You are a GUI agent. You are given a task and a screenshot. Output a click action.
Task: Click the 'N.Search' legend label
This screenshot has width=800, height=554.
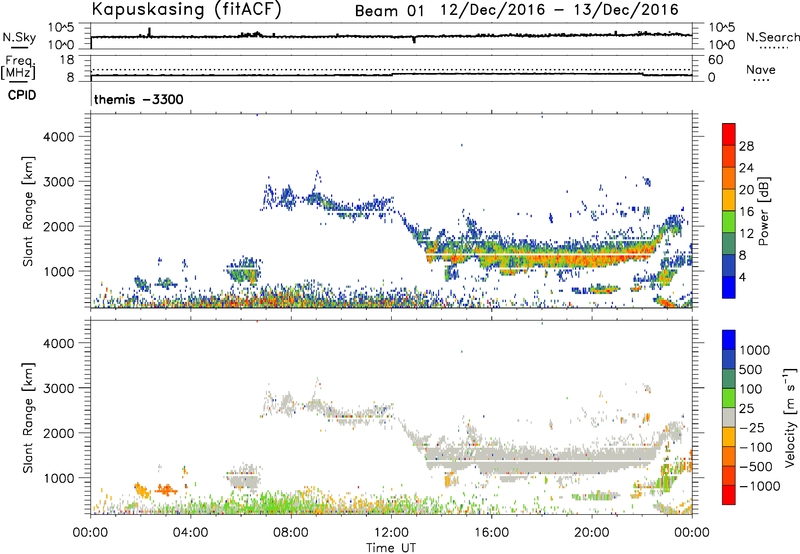click(x=772, y=37)
